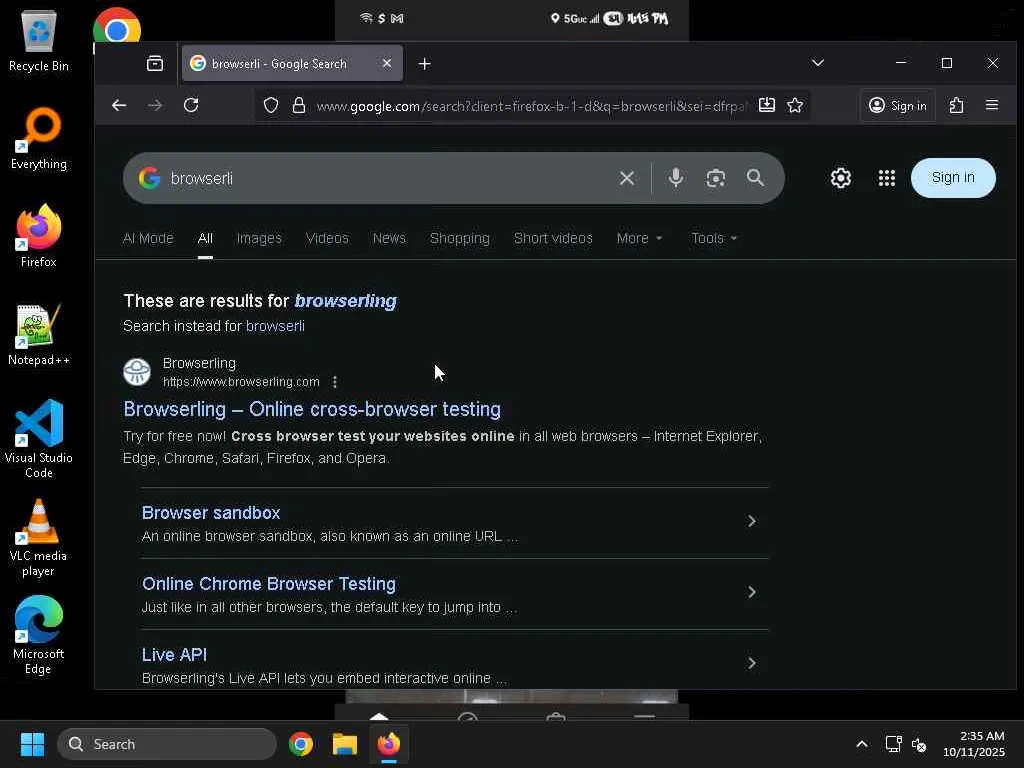1024x768 pixels.
Task: Click into Google search input field
Action: coord(389,178)
